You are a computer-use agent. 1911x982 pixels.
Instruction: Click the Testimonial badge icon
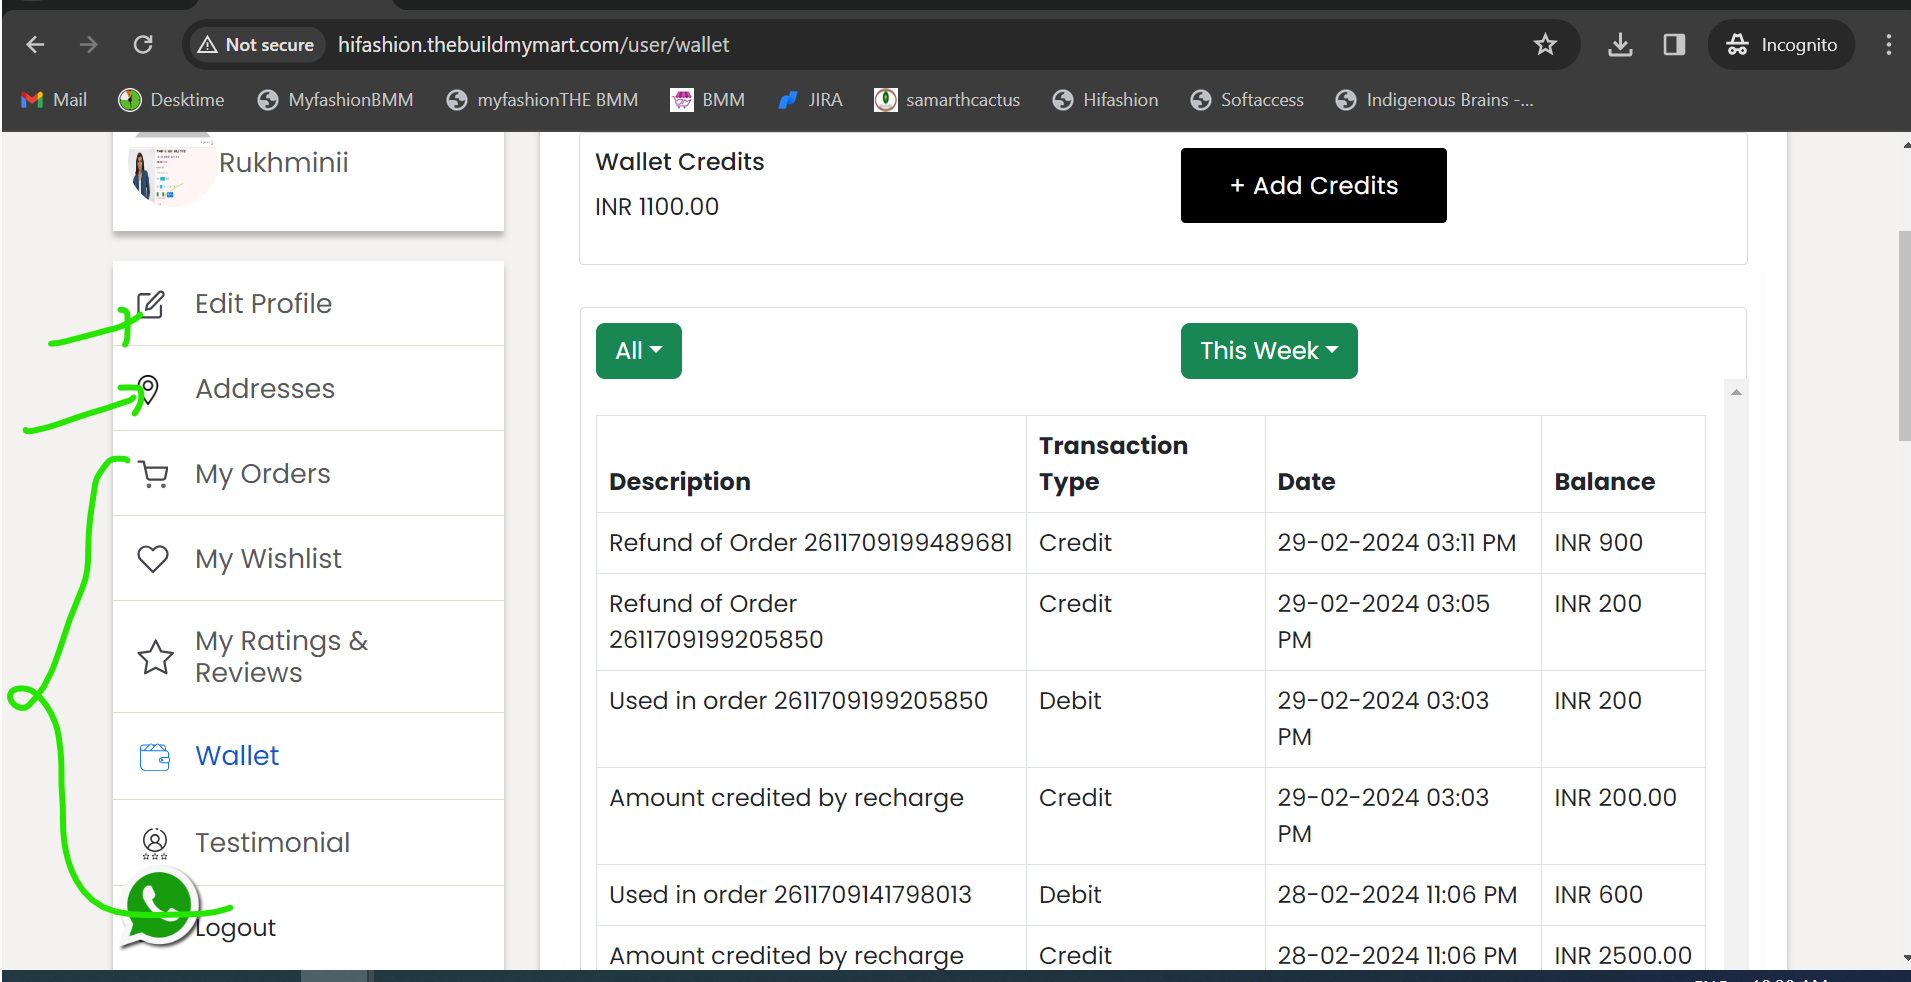point(155,843)
